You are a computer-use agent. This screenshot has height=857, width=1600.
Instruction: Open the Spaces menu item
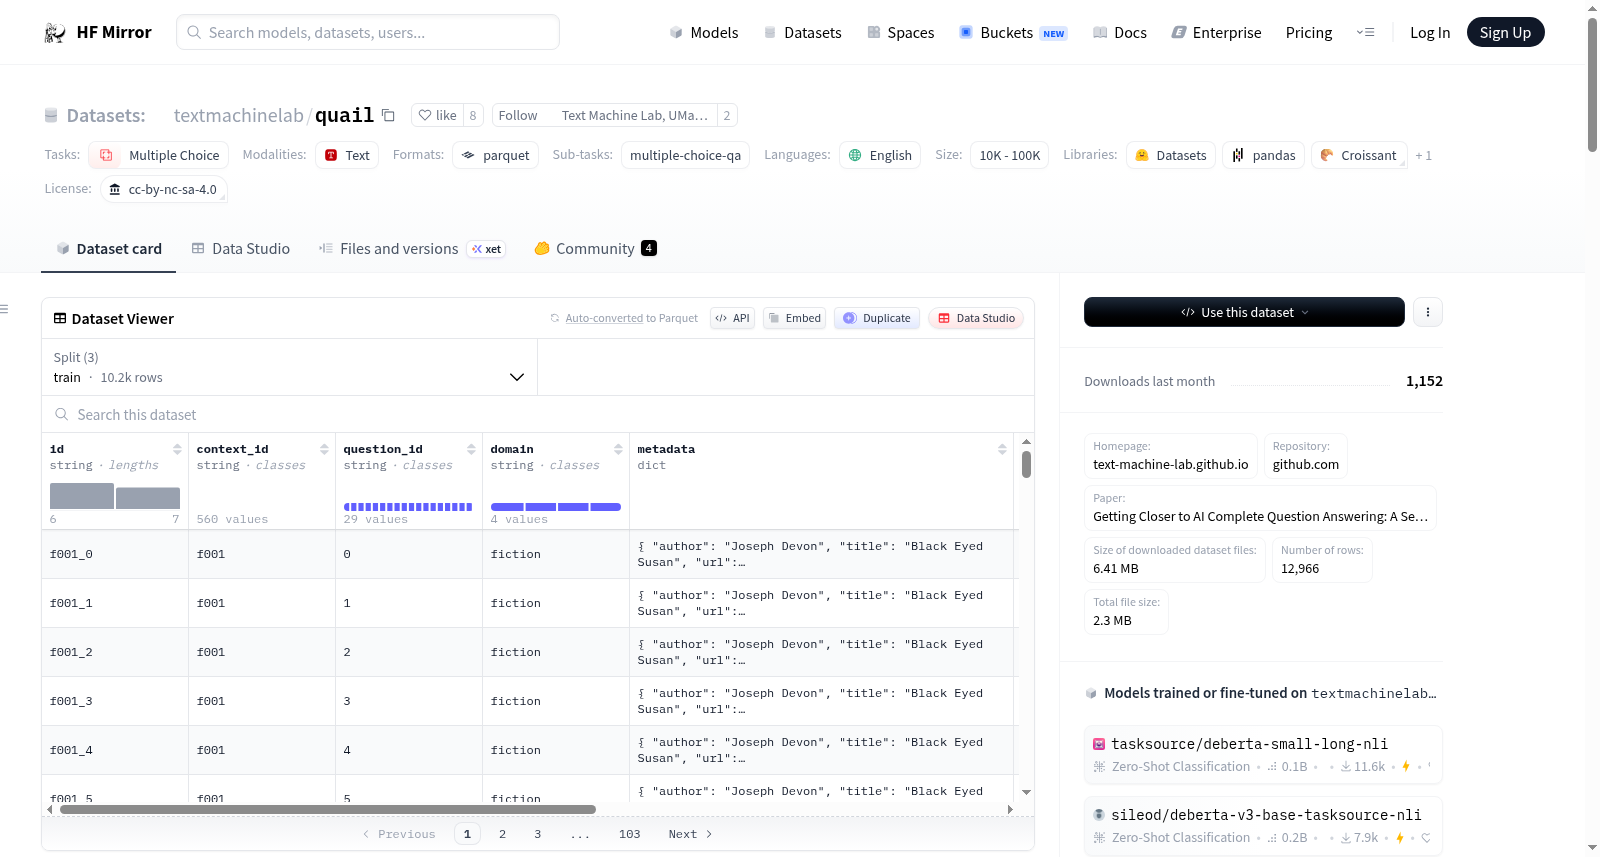(901, 33)
